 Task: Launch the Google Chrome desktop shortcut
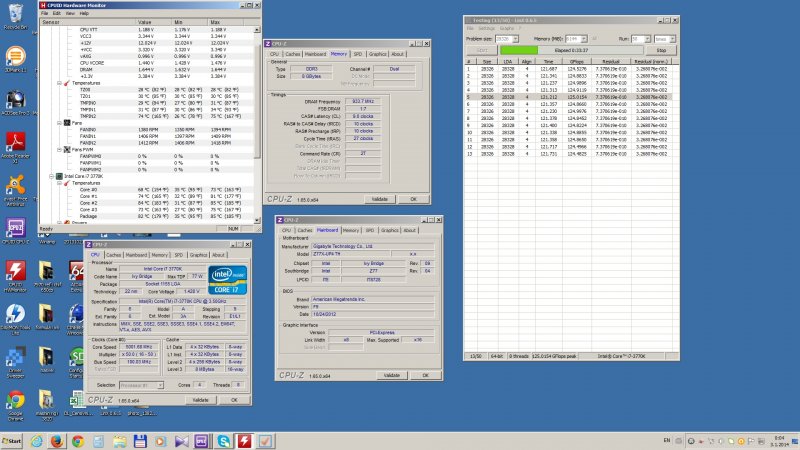(x=15, y=405)
